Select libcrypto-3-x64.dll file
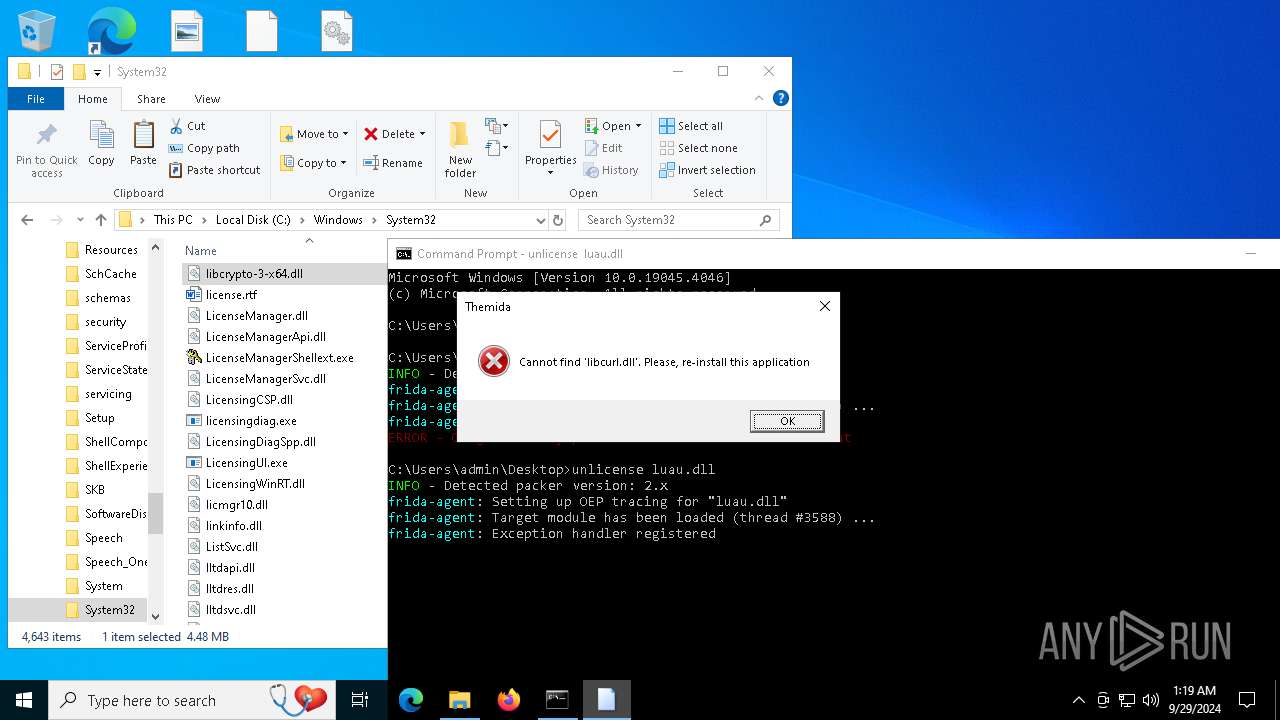1280x720 pixels. pos(254,273)
